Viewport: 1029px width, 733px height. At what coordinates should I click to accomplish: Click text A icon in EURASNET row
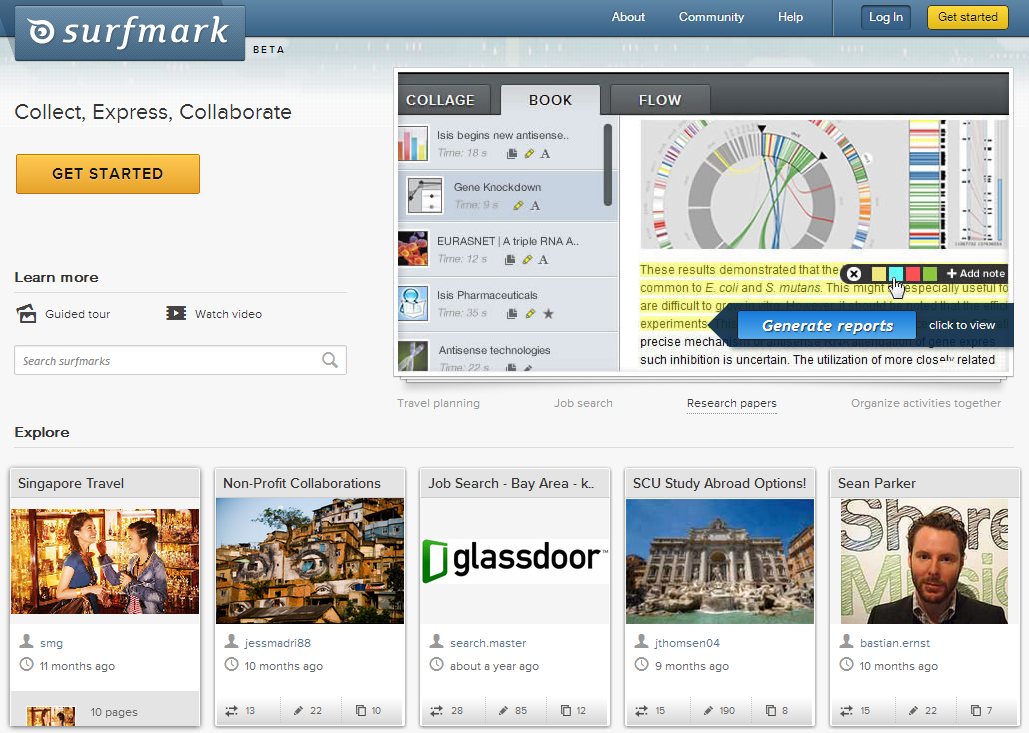pos(543,259)
